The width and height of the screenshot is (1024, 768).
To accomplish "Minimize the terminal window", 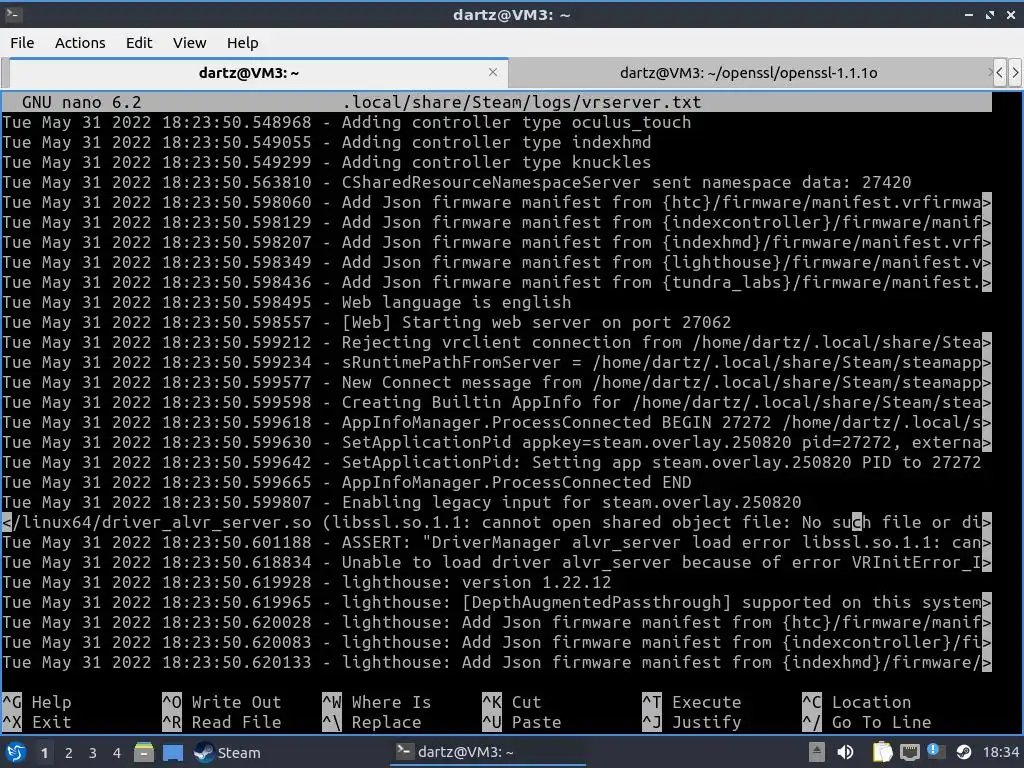I will [968, 14].
